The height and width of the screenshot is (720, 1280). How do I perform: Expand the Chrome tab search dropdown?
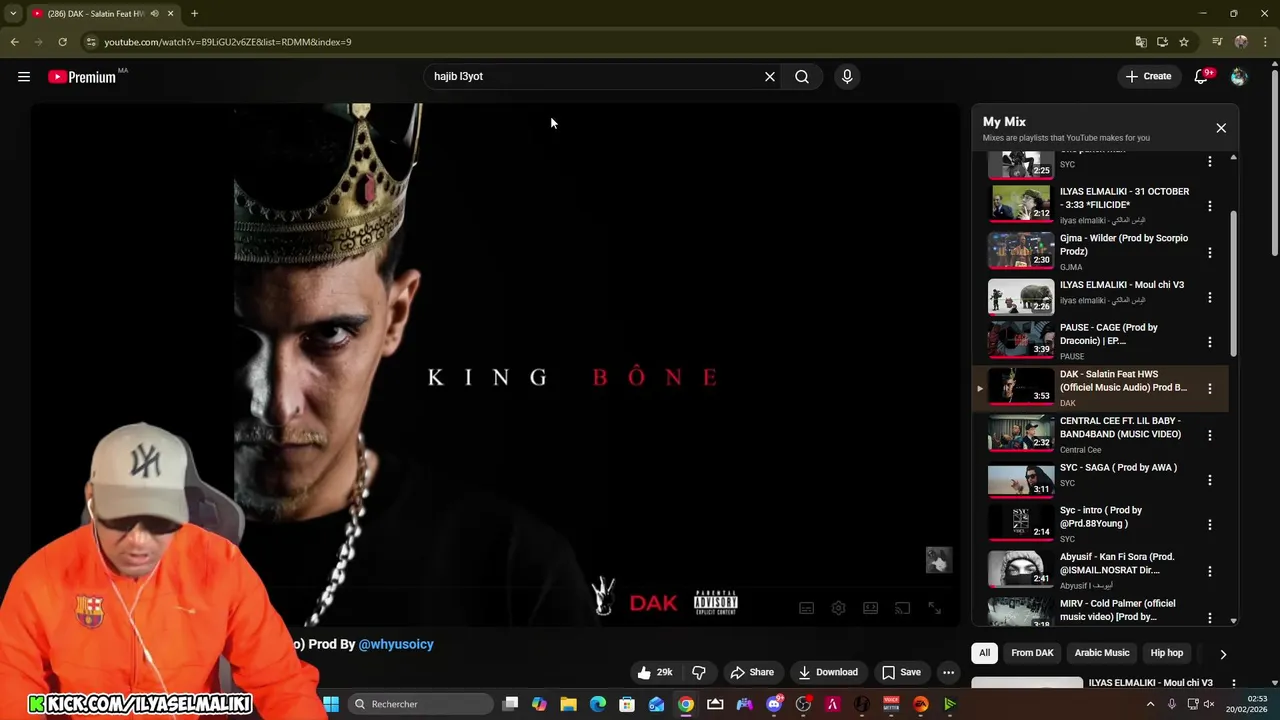pos(13,14)
